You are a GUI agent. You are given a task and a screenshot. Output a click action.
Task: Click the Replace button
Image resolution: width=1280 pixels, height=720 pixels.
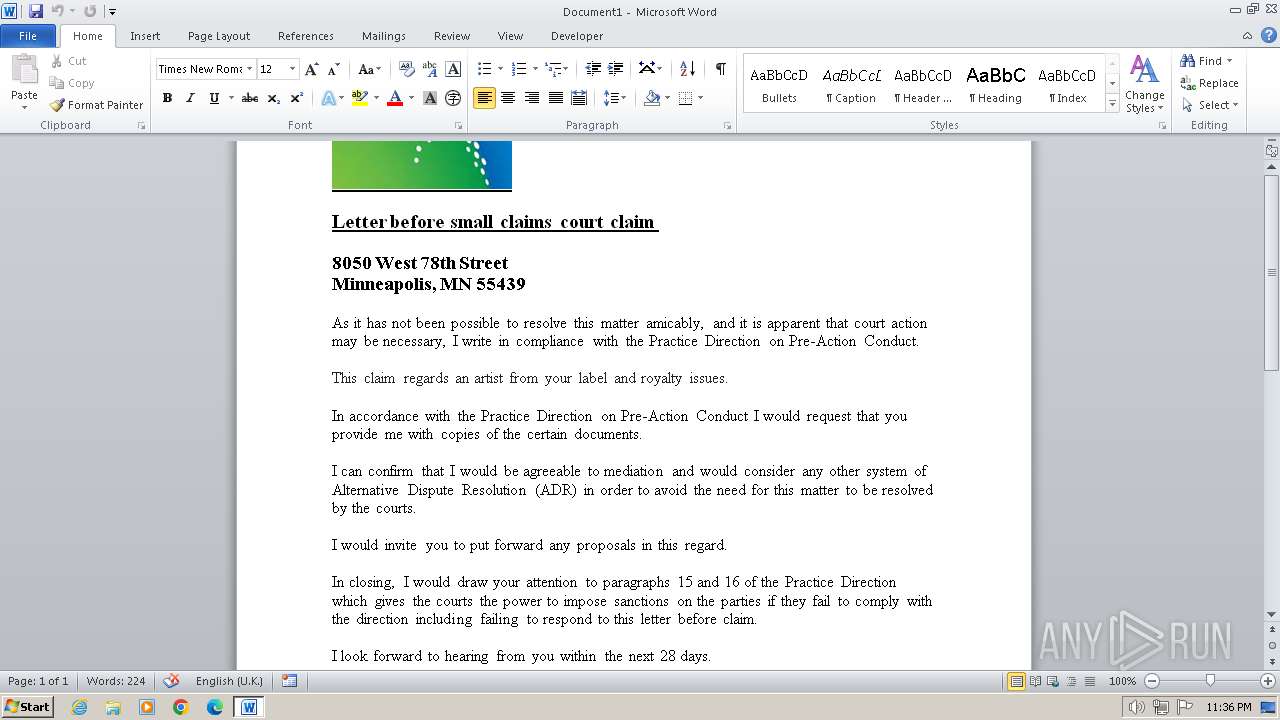pos(1209,83)
